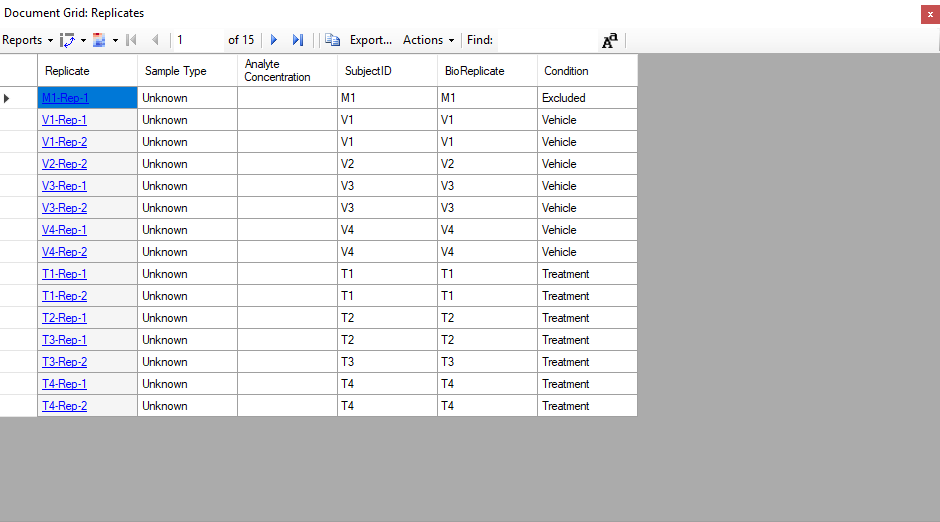Open the grid view options icon dropdown
The height and width of the screenshot is (522, 940).
tap(99, 40)
